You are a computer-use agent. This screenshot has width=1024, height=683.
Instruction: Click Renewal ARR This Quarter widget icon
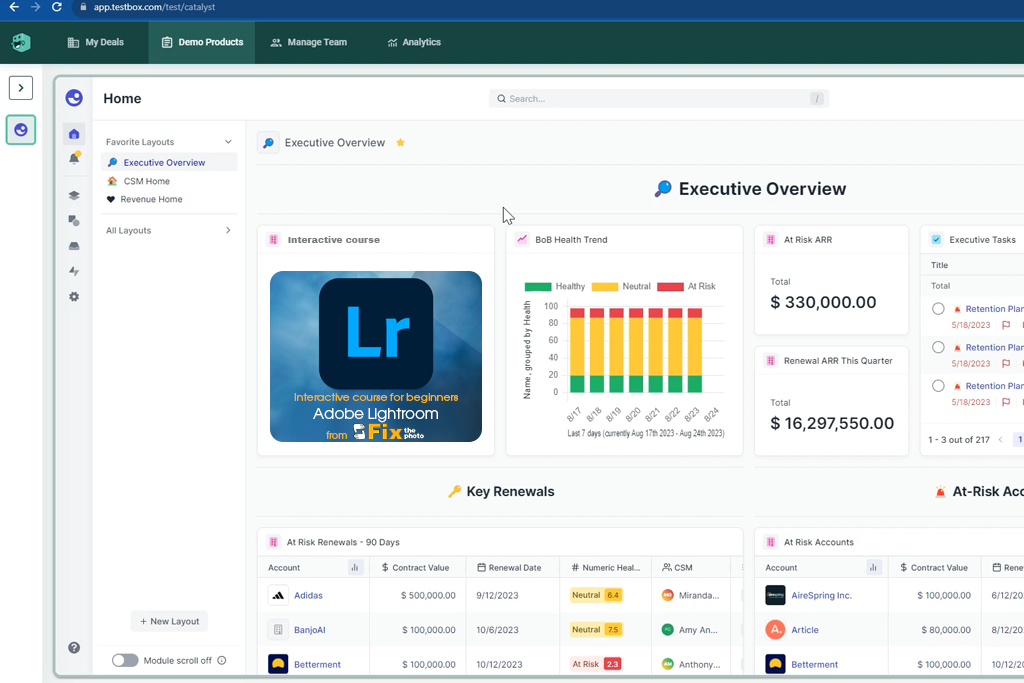tap(771, 360)
